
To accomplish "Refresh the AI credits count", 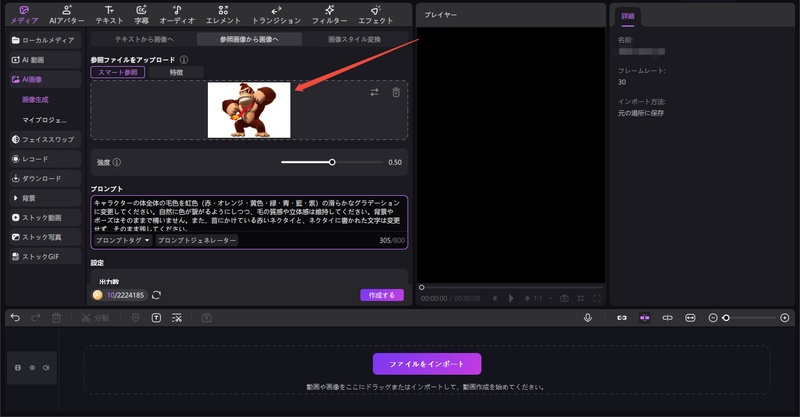I will (157, 295).
